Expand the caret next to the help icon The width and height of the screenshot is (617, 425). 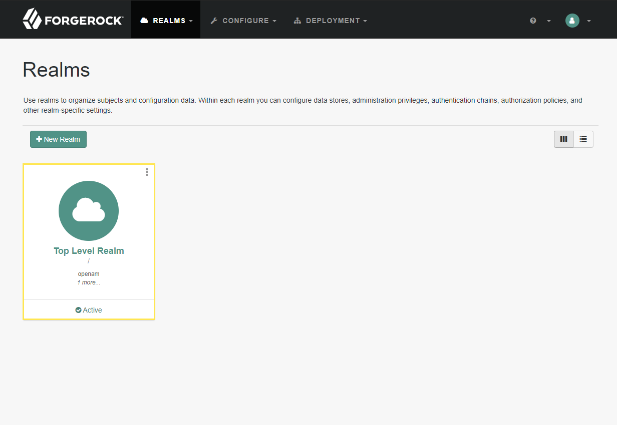549,21
